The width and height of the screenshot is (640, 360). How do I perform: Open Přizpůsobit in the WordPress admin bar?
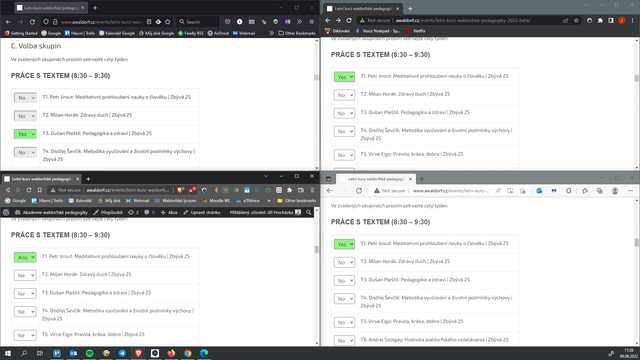pyautogui.click(x=108, y=212)
